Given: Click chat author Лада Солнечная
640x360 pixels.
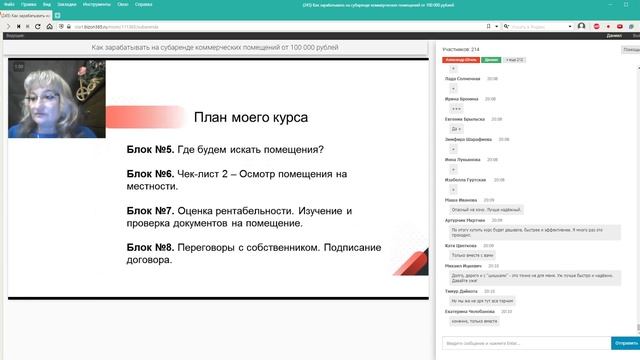Looking at the screenshot, I should click(x=462, y=79).
